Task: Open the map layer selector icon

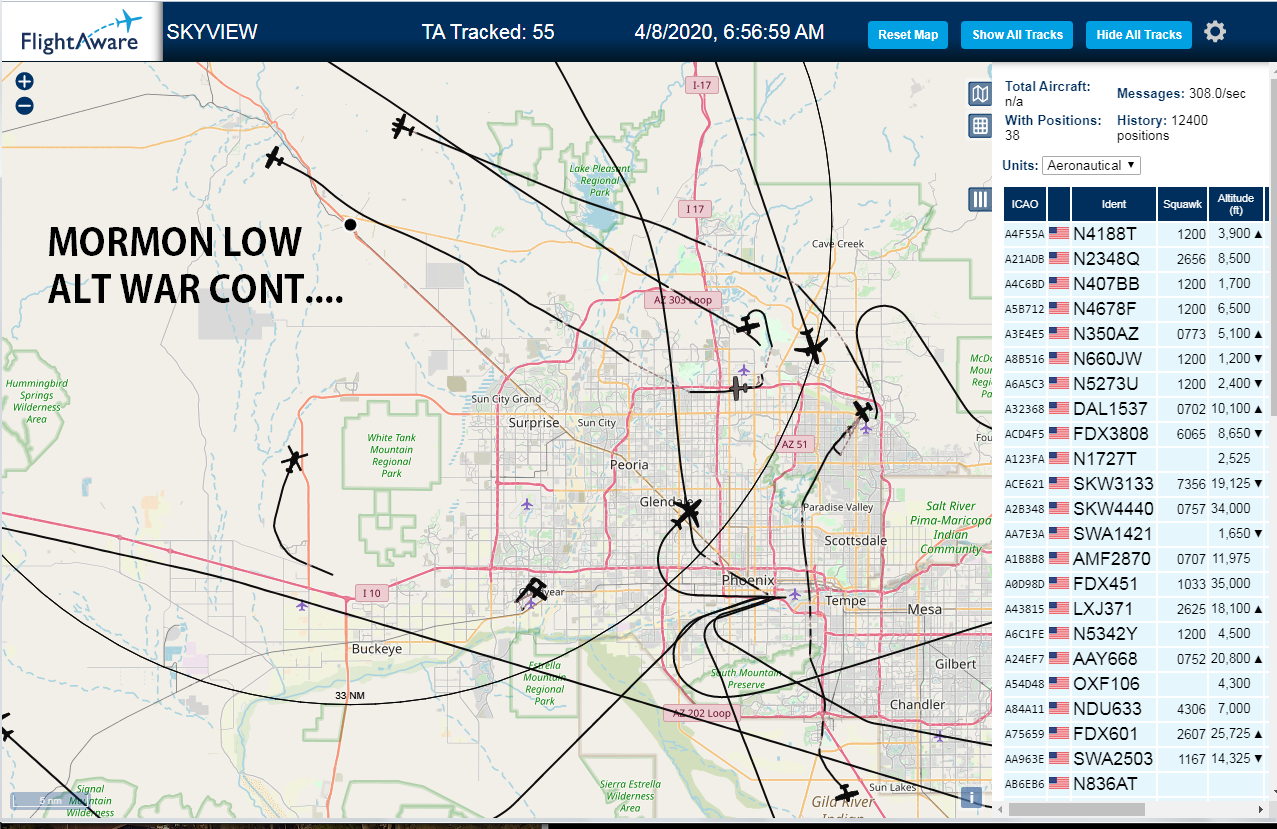Action: coord(980,94)
